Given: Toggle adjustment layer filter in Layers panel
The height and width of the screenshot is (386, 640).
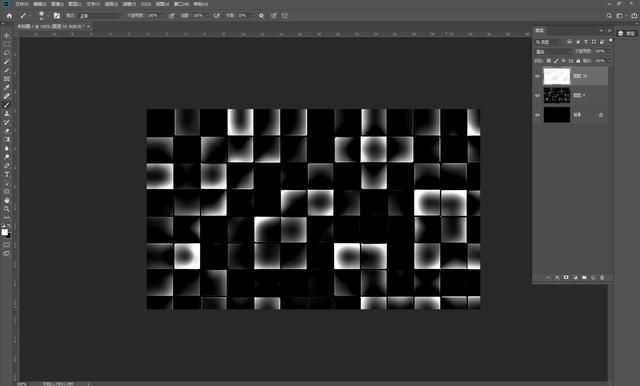Looking at the screenshot, I should 578,42.
